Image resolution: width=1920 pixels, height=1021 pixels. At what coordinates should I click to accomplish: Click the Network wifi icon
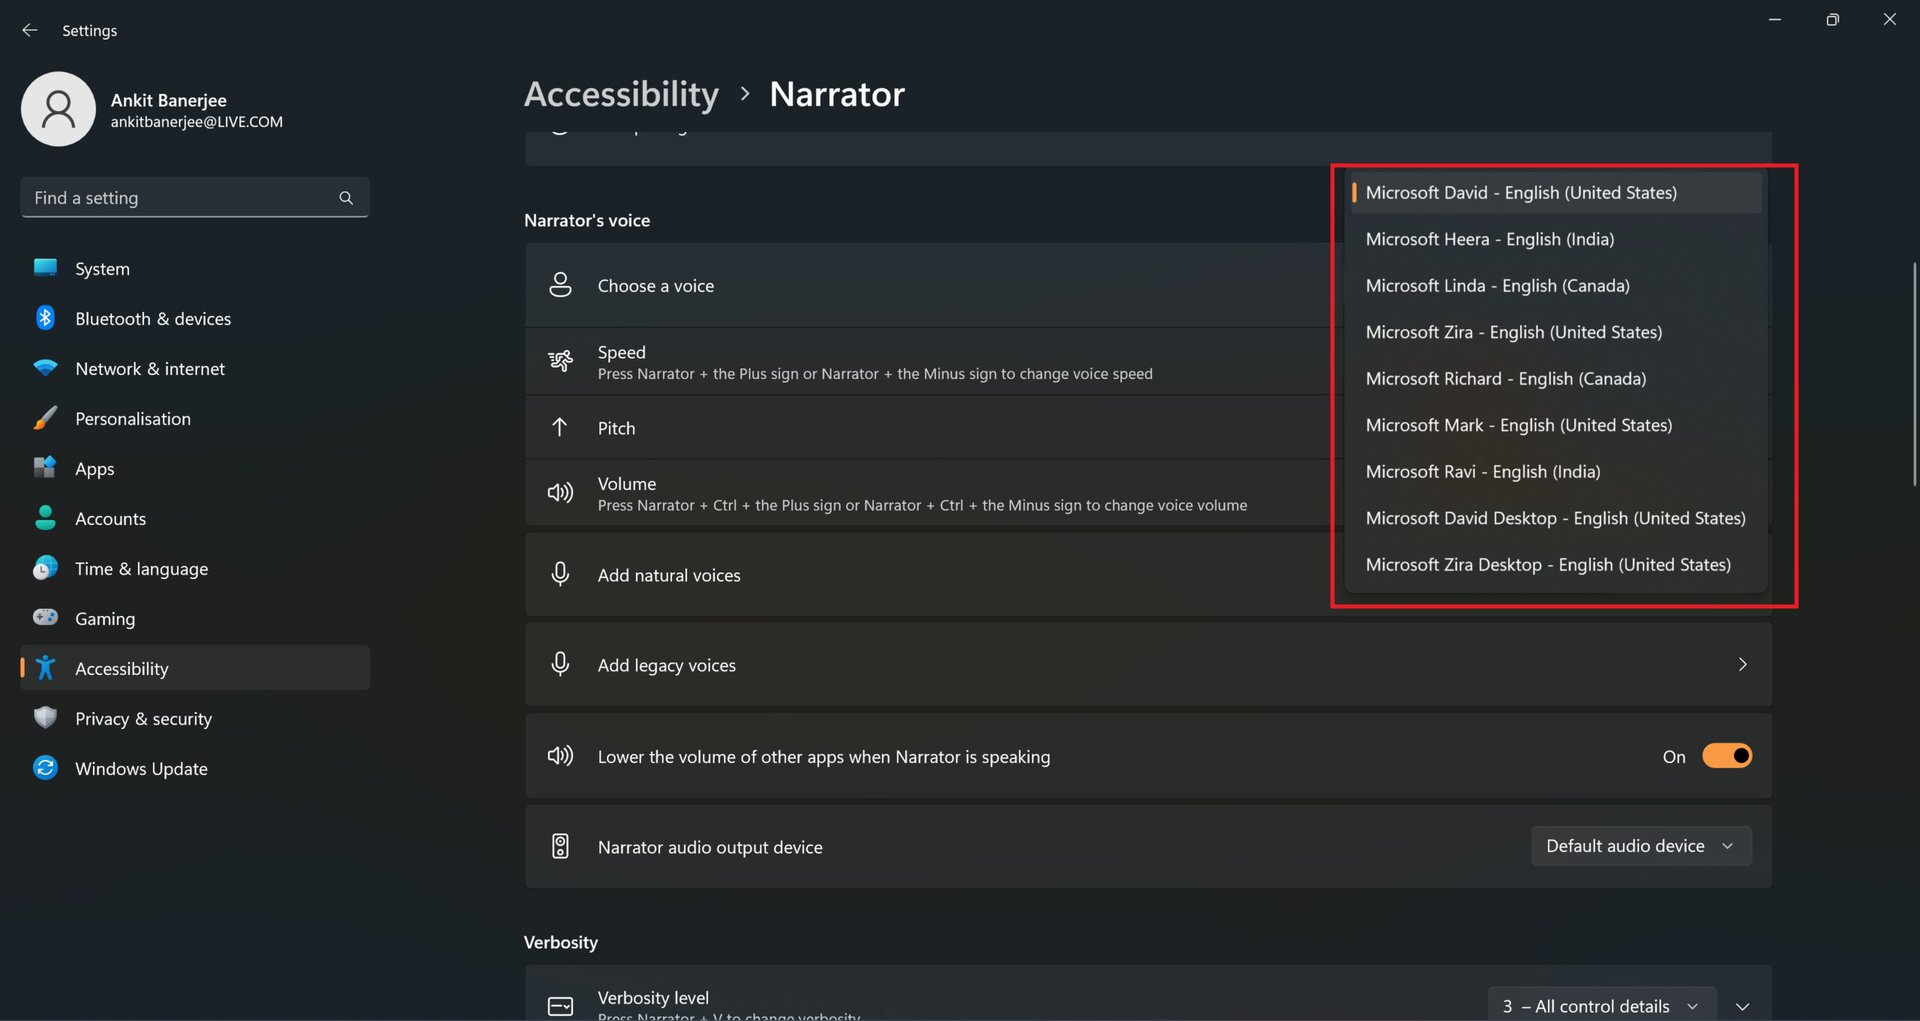point(45,368)
